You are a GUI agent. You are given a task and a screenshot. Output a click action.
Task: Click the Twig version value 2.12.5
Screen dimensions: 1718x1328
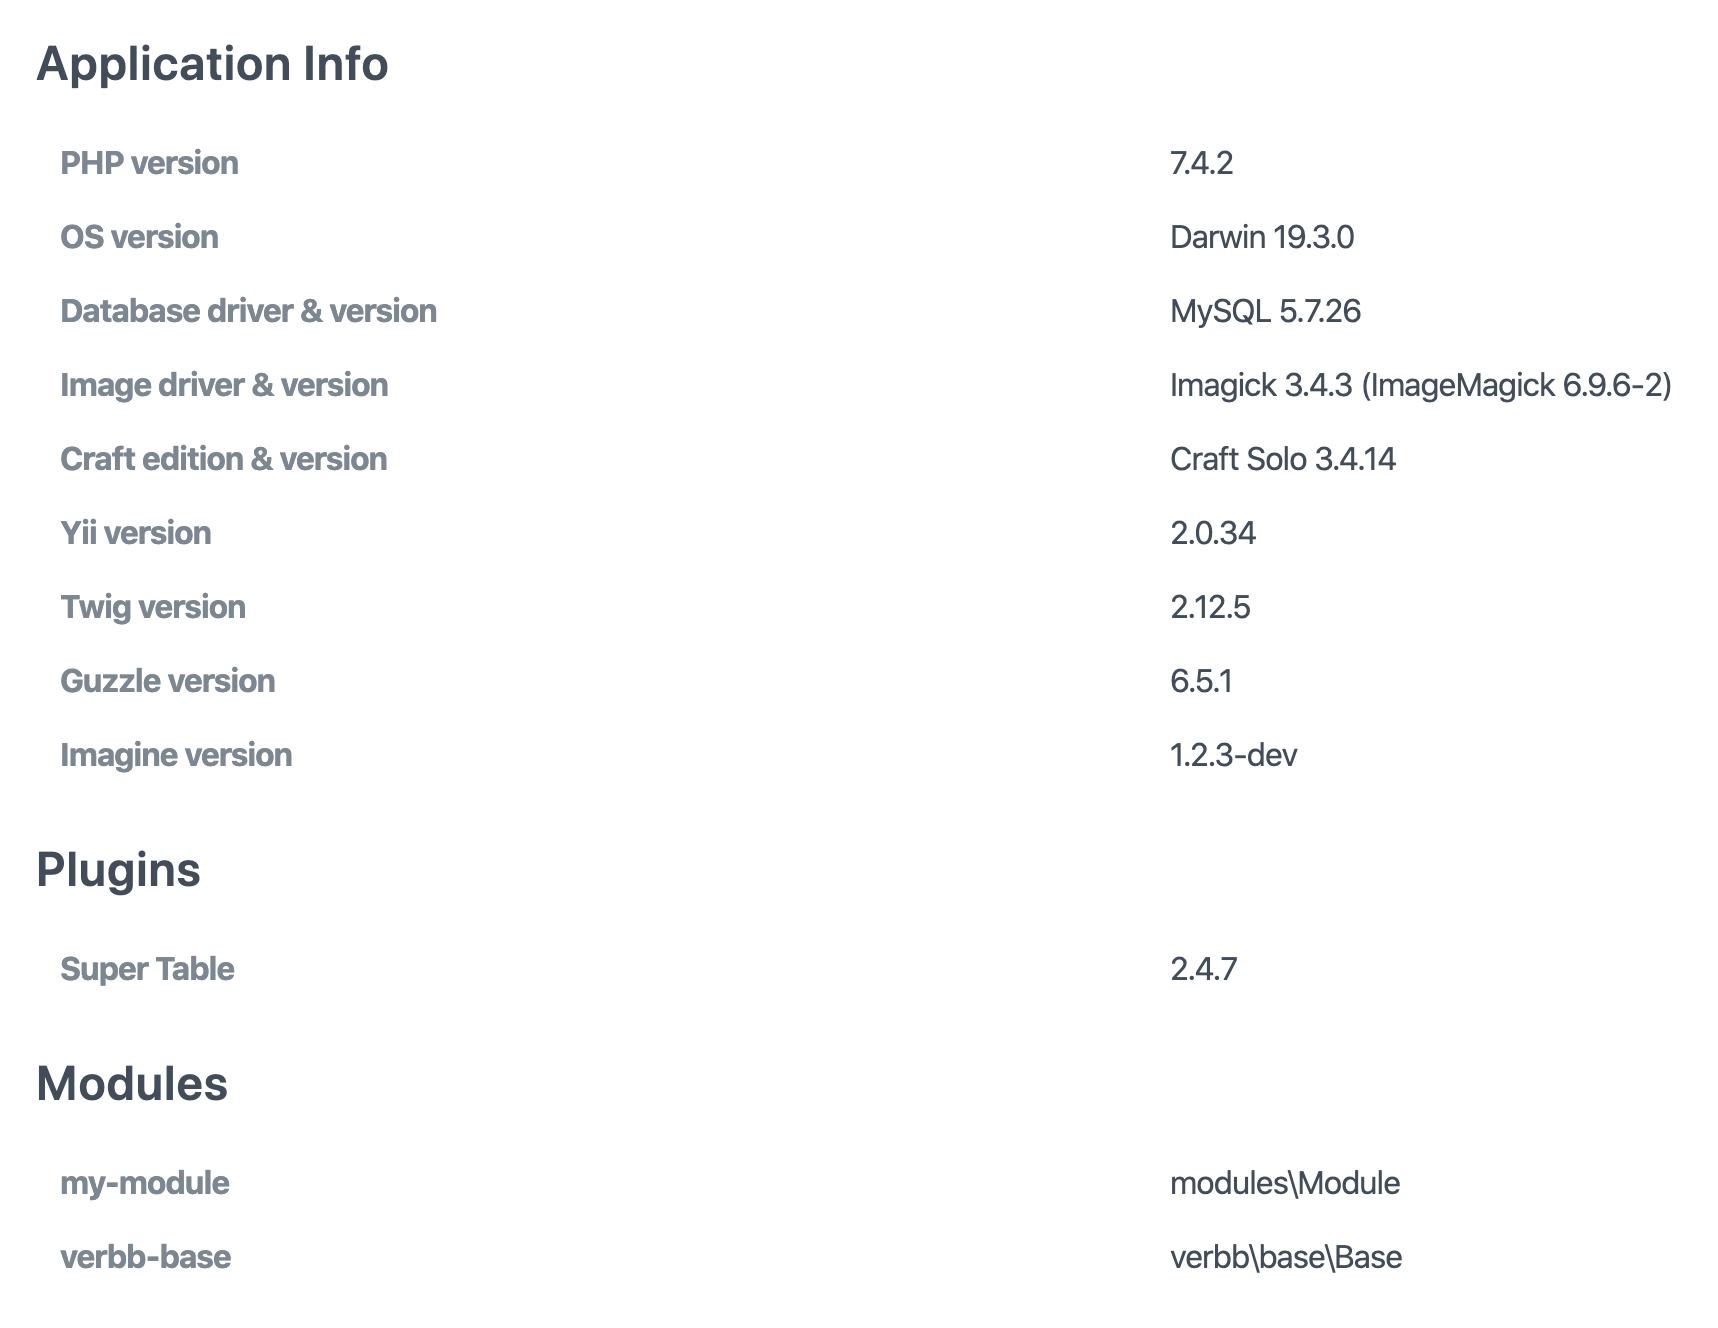point(1211,606)
